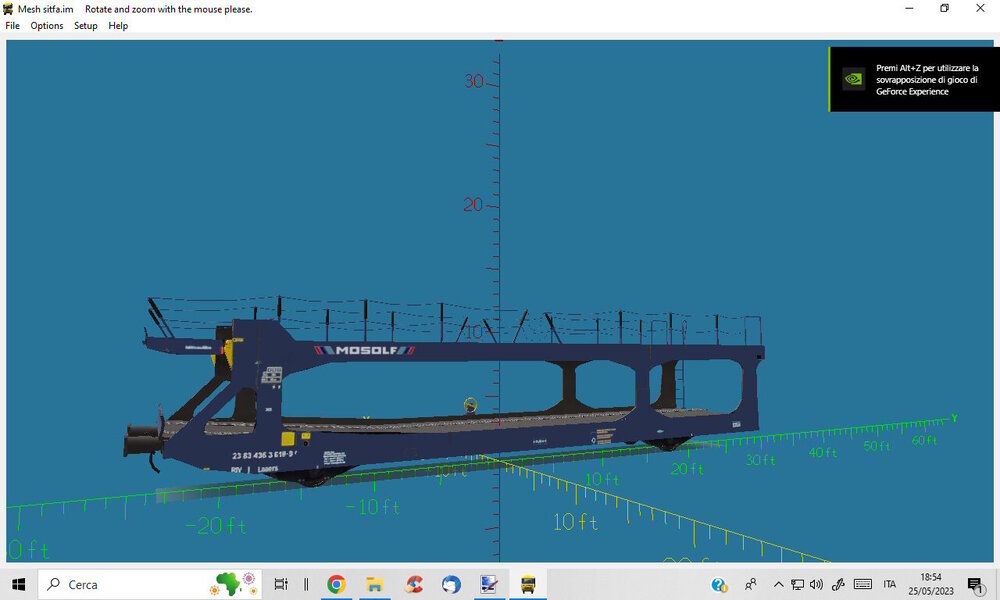
Task: Click the help tray icon with question mark
Action: pos(719,584)
